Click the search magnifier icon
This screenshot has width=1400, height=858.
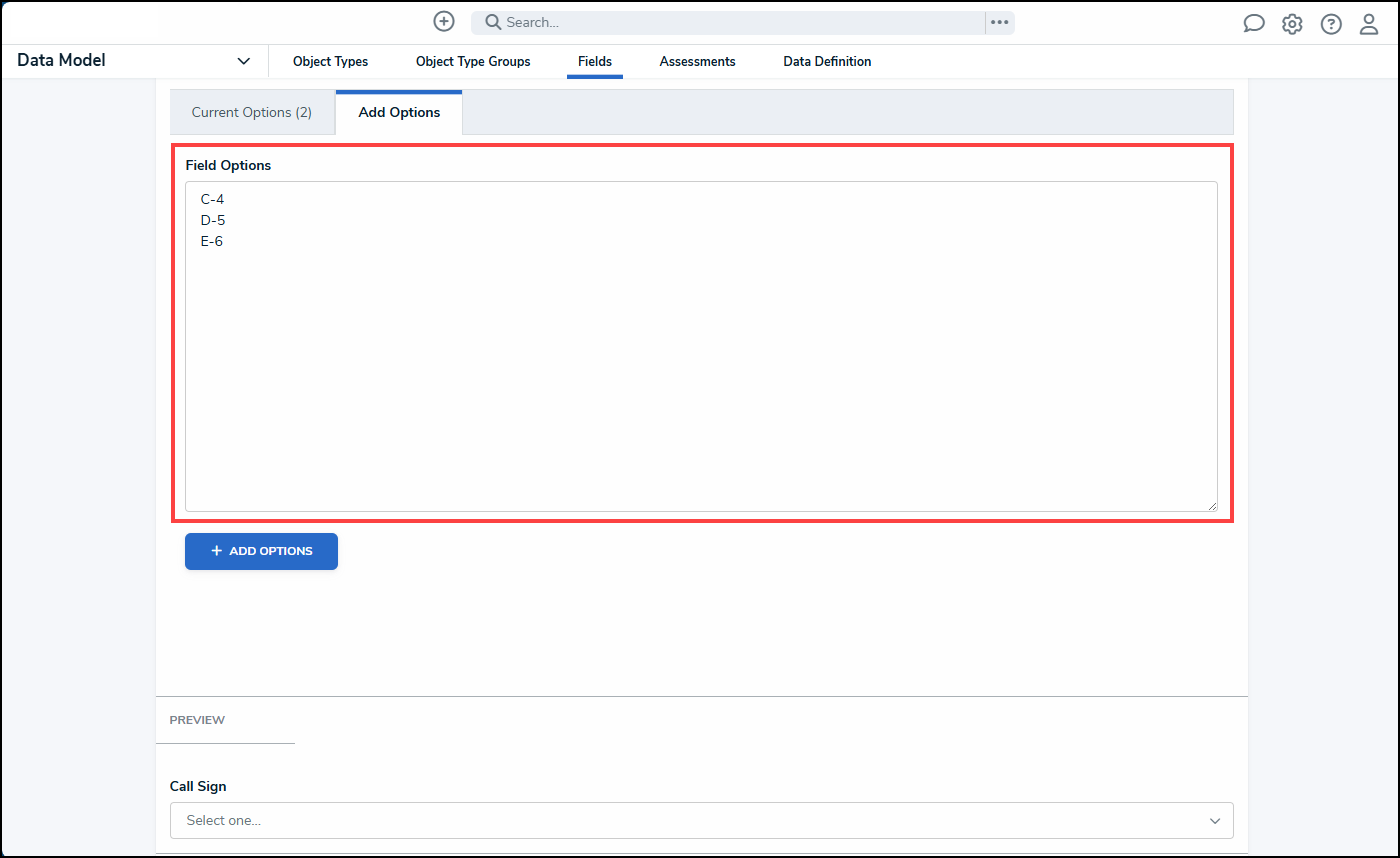click(x=491, y=21)
